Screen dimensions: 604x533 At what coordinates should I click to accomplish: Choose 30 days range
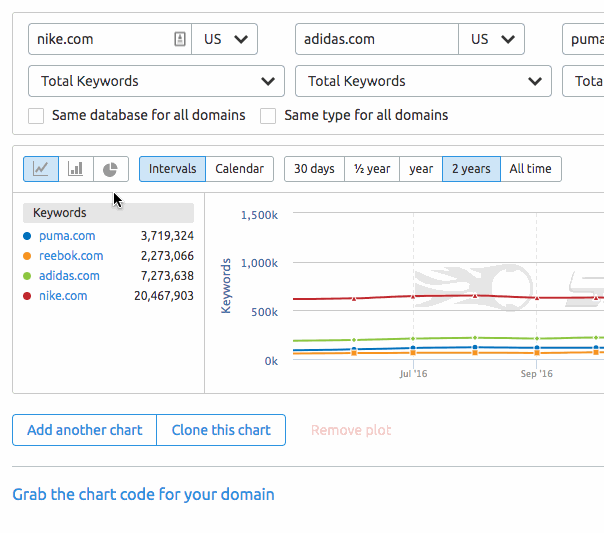pos(314,169)
